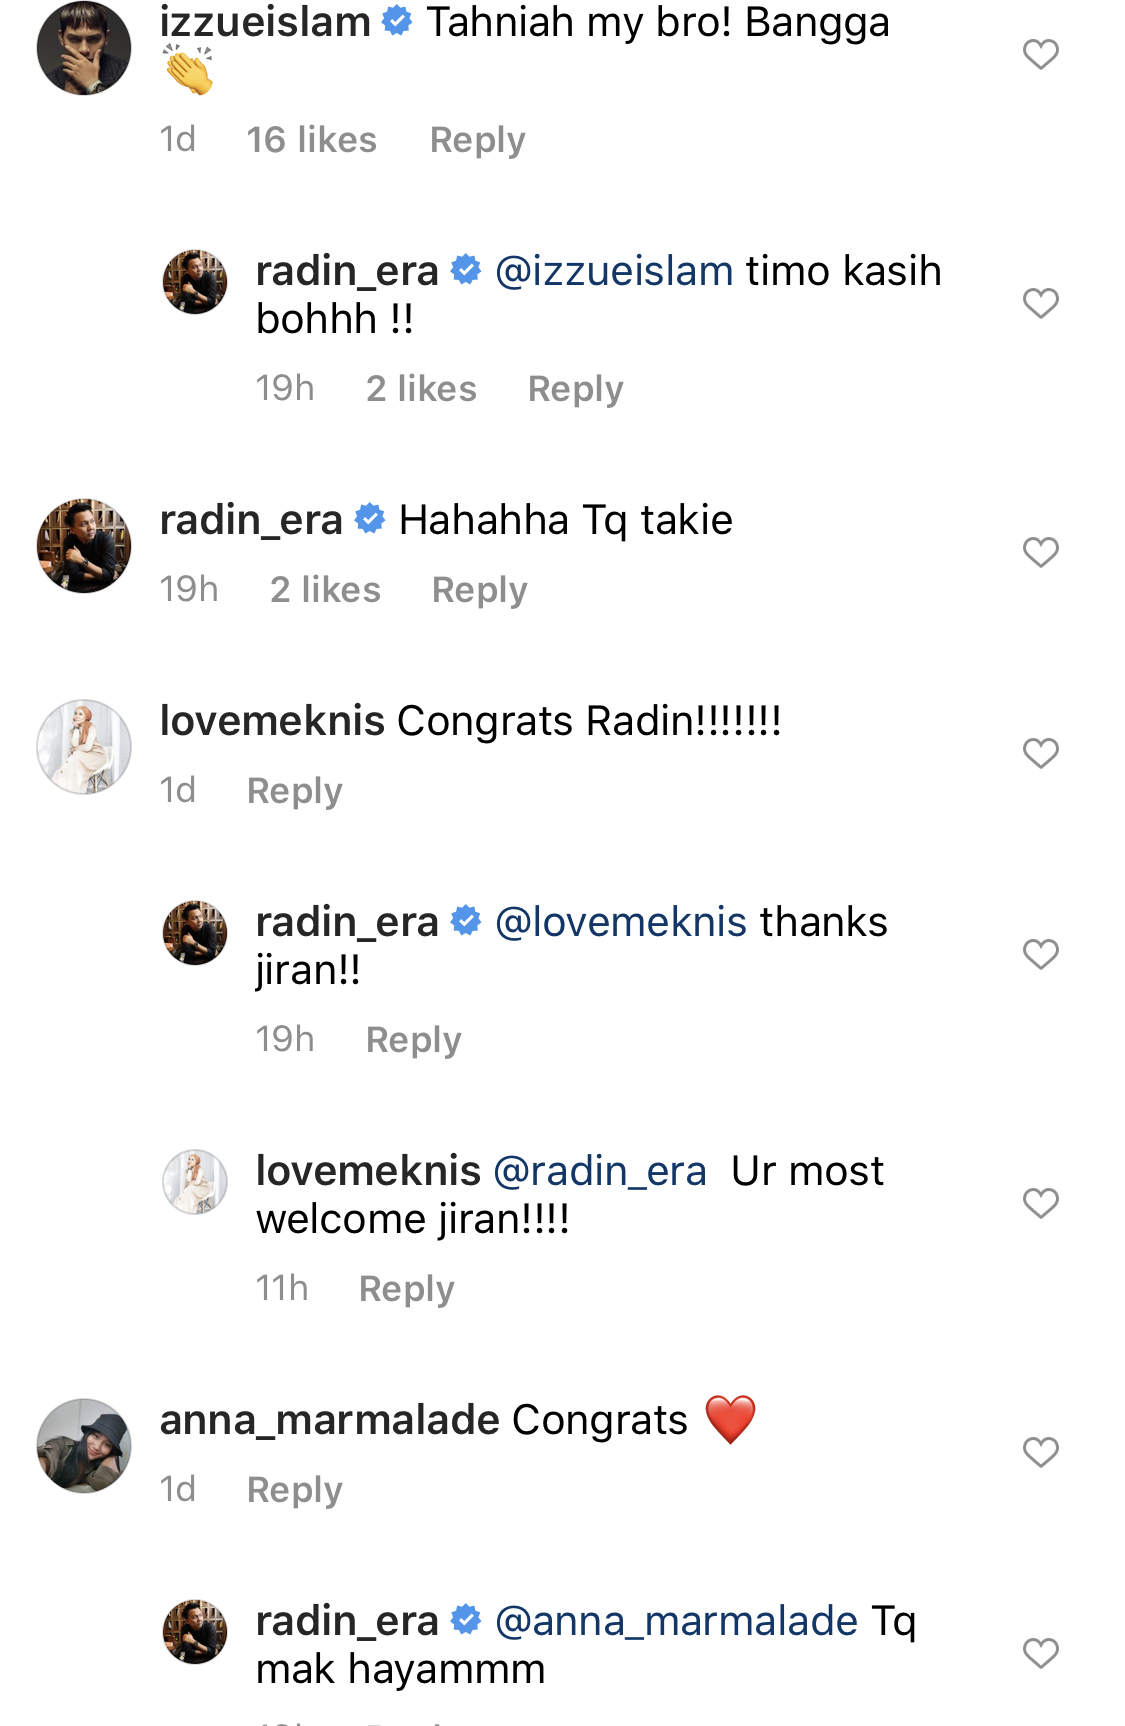
Task: Tap heart on "Hahahha Tq takie" comment
Action: tap(1040, 552)
